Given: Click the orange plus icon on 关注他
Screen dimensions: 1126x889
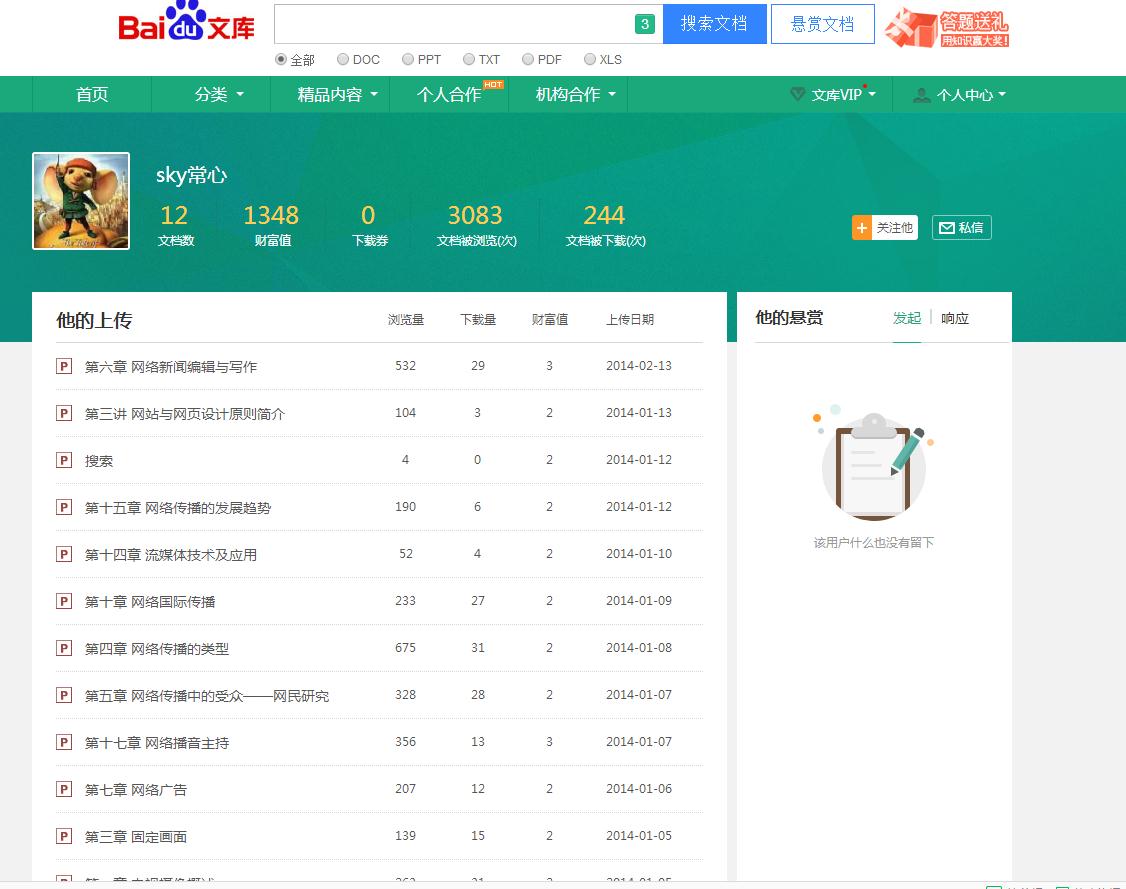Looking at the screenshot, I should (862, 228).
